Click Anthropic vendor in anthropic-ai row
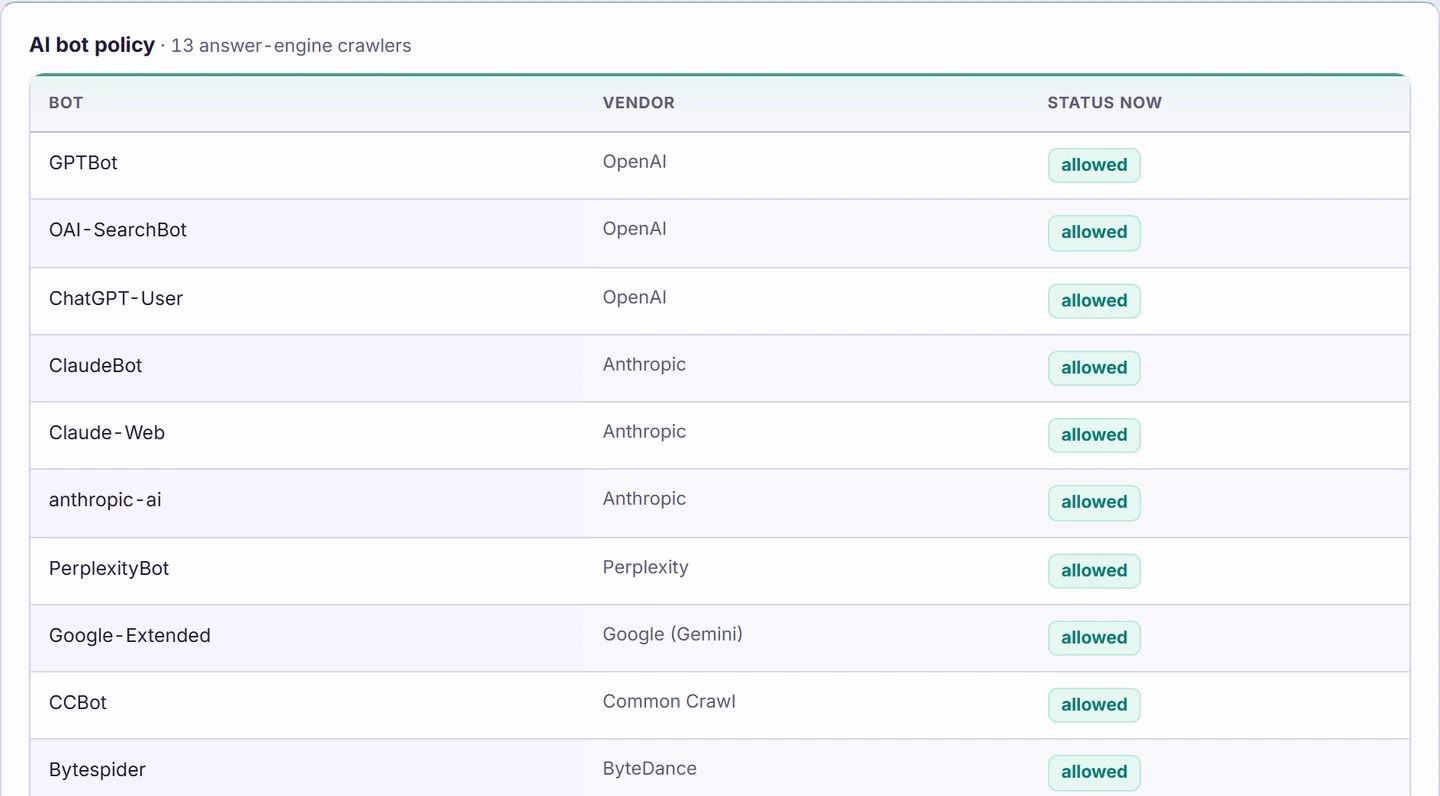 (x=644, y=498)
